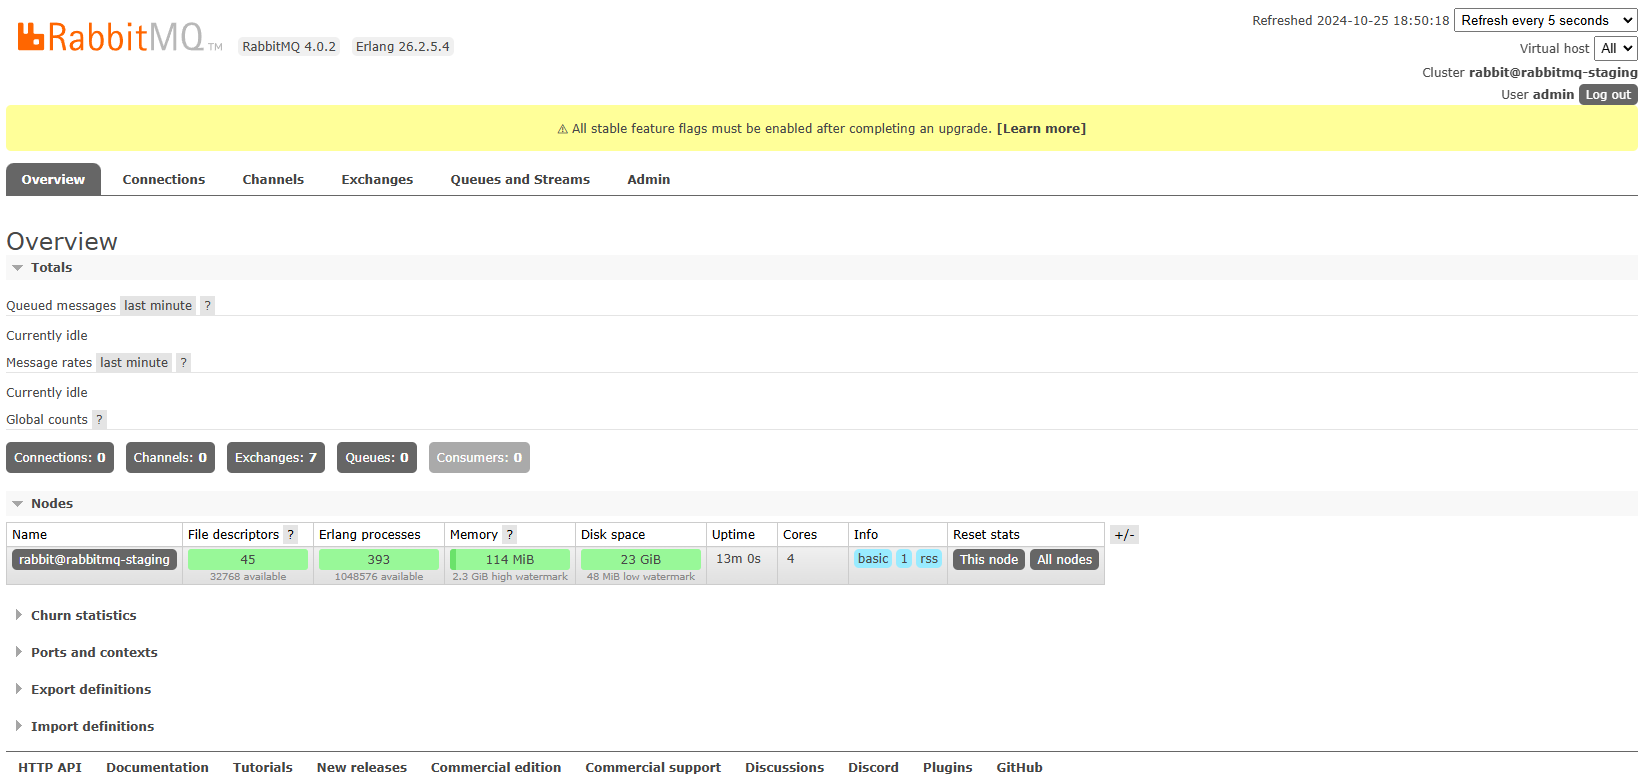Viewport: 1645px width, 784px height.
Task: Switch to the Connections tab
Action: tap(164, 180)
